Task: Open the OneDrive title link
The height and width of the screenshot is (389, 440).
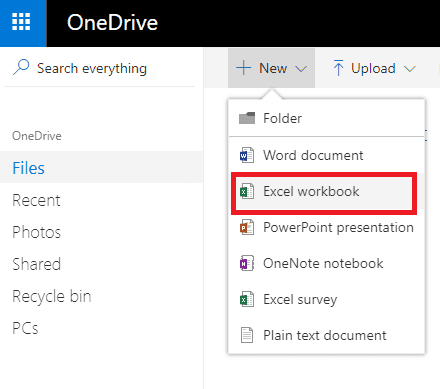Action: pyautogui.click(x=112, y=23)
